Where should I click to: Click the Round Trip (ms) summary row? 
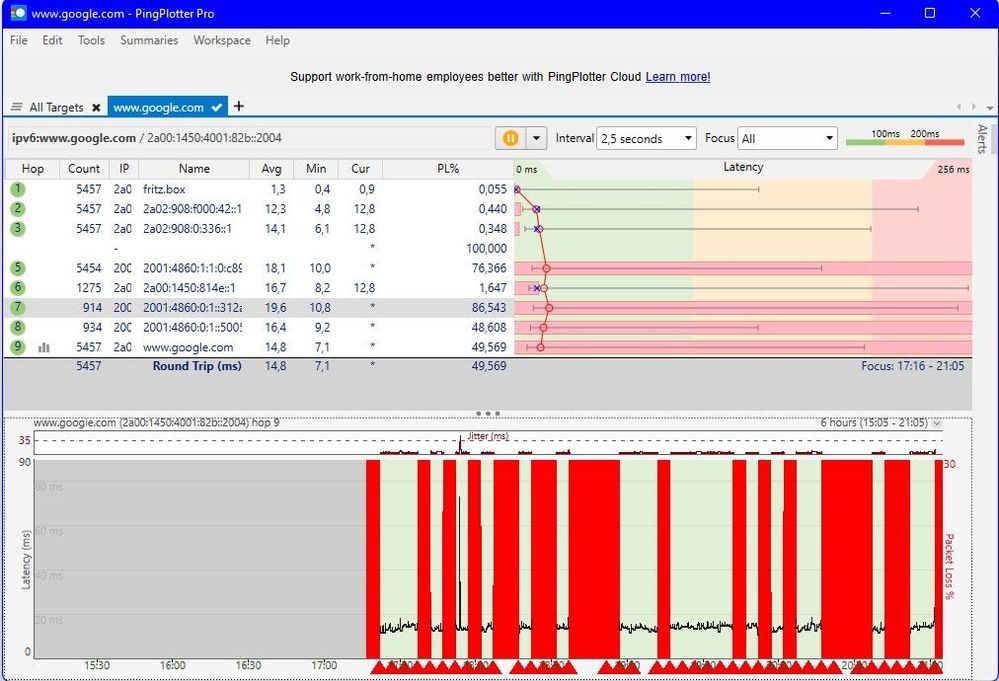[x=488, y=366]
